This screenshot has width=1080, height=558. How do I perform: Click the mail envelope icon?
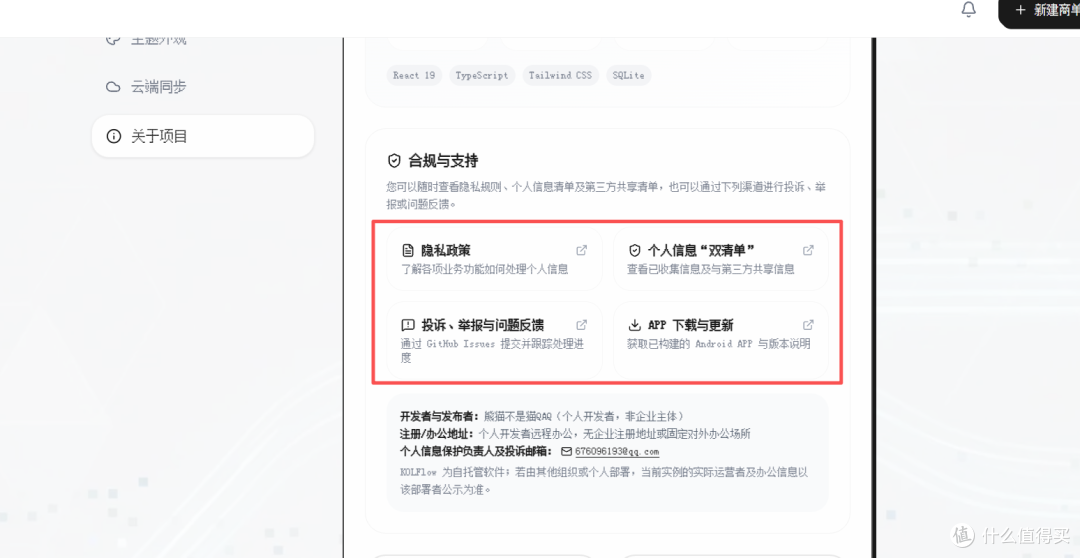coord(566,452)
